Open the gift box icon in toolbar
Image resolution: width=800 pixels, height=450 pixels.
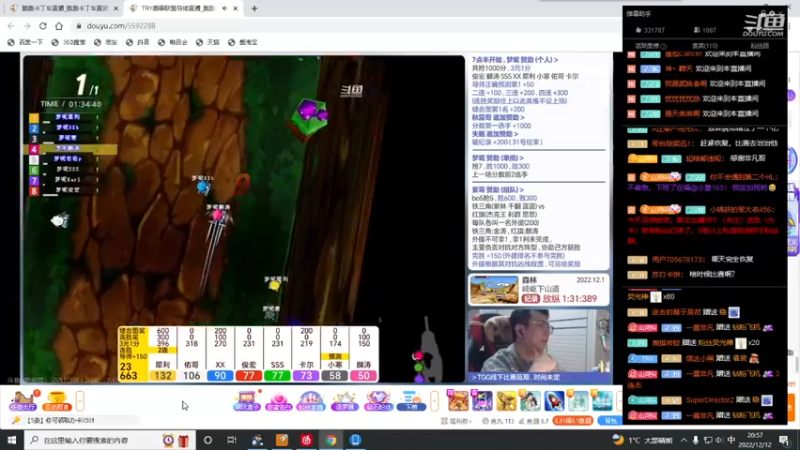pos(247,401)
